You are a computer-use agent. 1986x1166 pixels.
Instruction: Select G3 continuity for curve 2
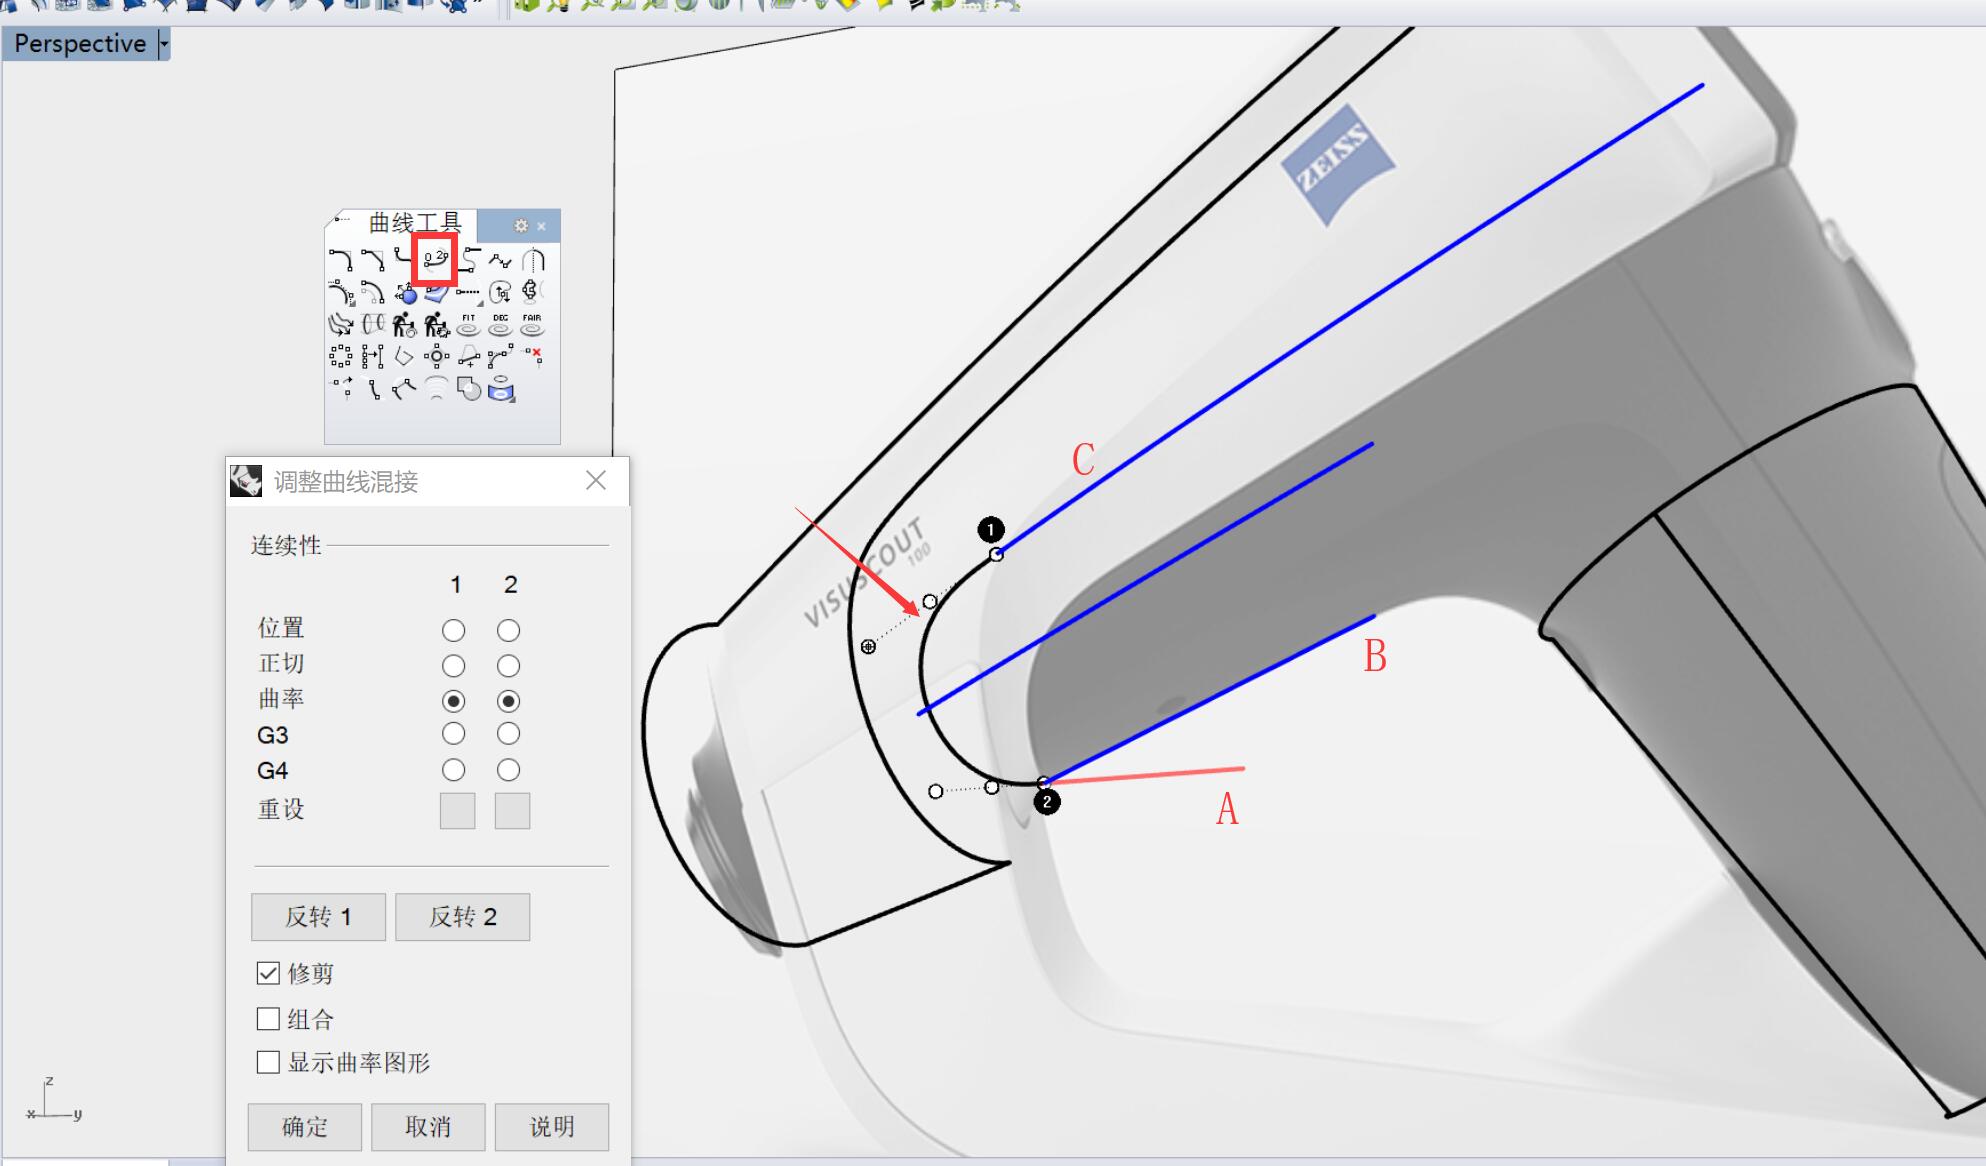(509, 734)
